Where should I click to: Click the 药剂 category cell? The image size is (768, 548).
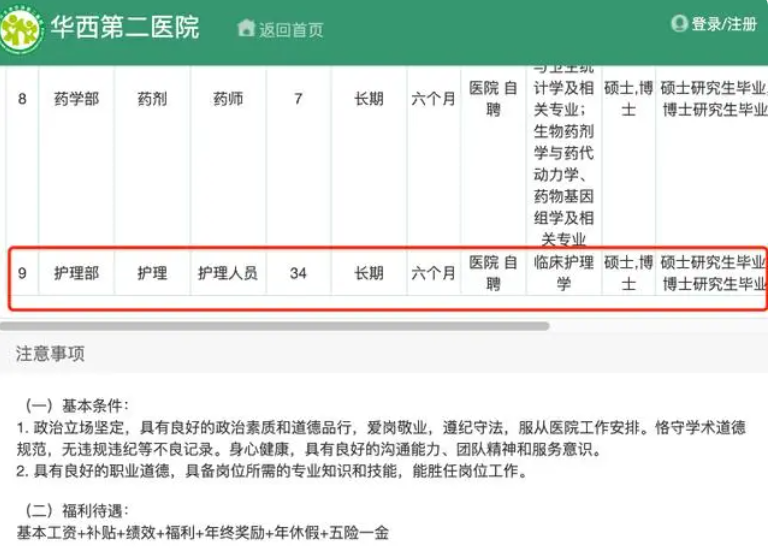pos(152,99)
